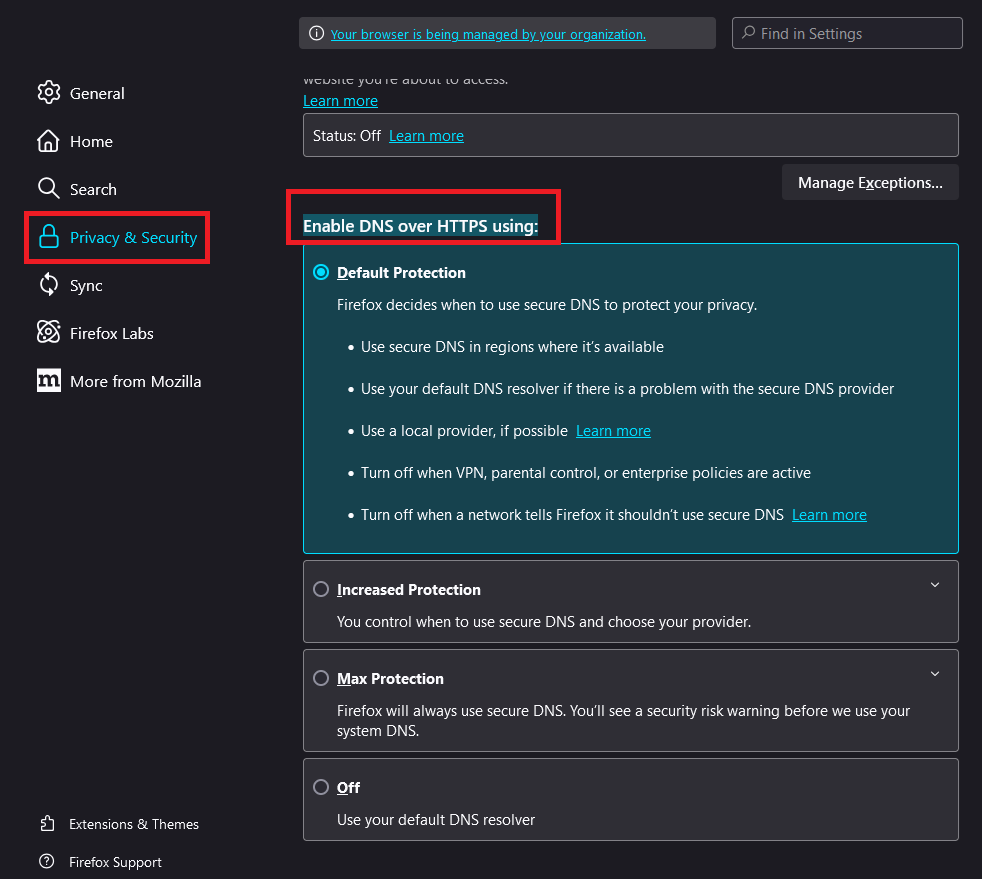Click Learn more after 'local provider, if possible'
The width and height of the screenshot is (982, 879).
click(613, 431)
